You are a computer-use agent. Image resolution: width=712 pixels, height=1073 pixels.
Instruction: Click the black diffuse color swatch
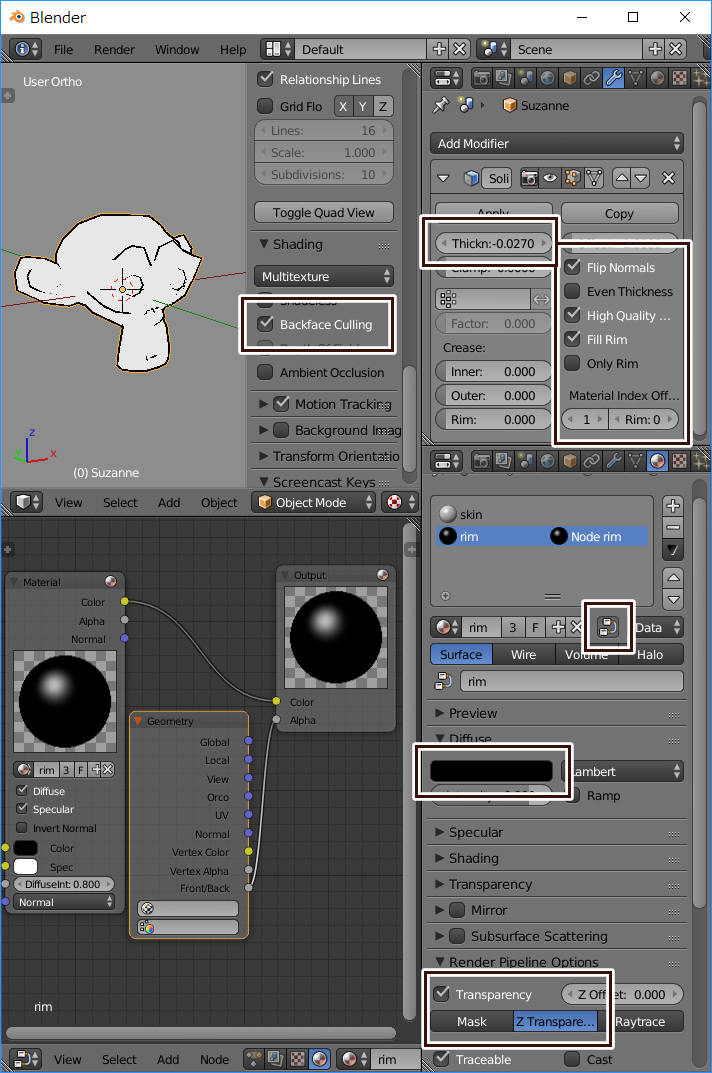pos(491,771)
